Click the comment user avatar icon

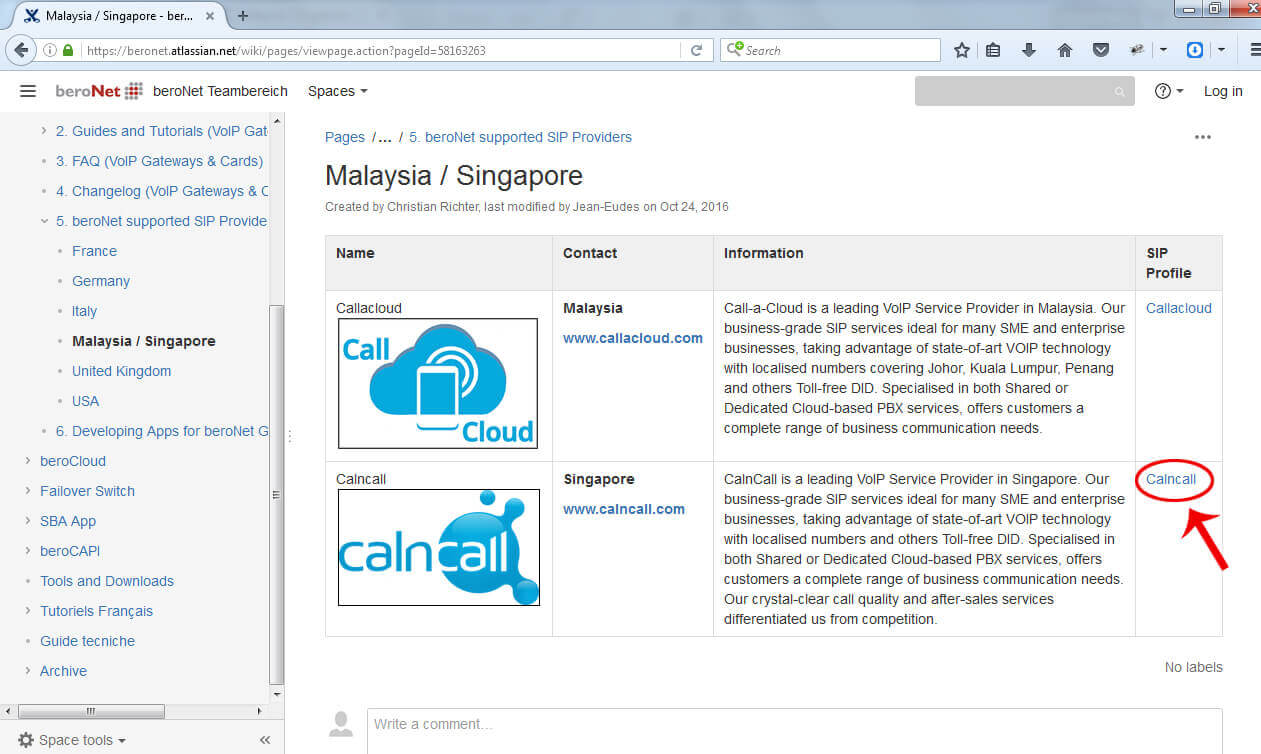342,723
